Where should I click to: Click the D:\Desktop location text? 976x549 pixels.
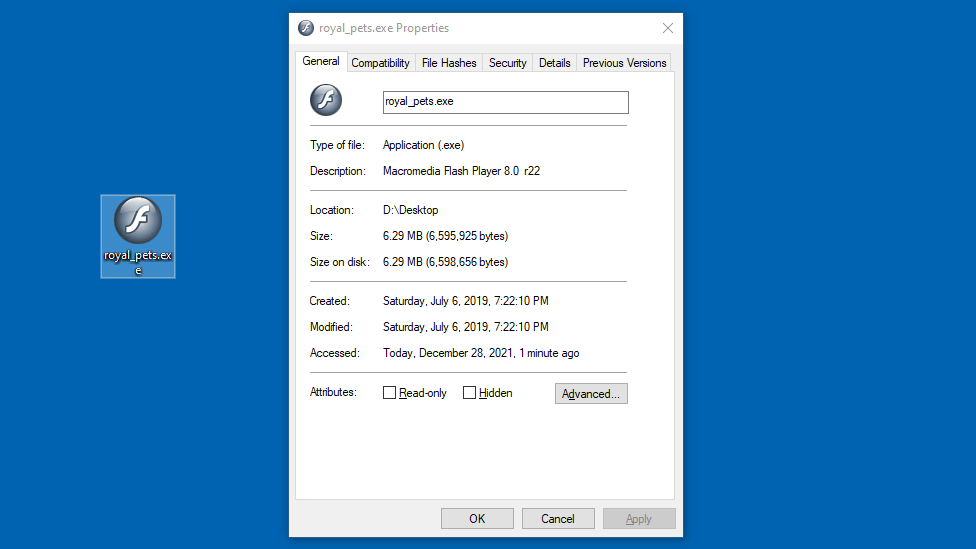tap(411, 210)
